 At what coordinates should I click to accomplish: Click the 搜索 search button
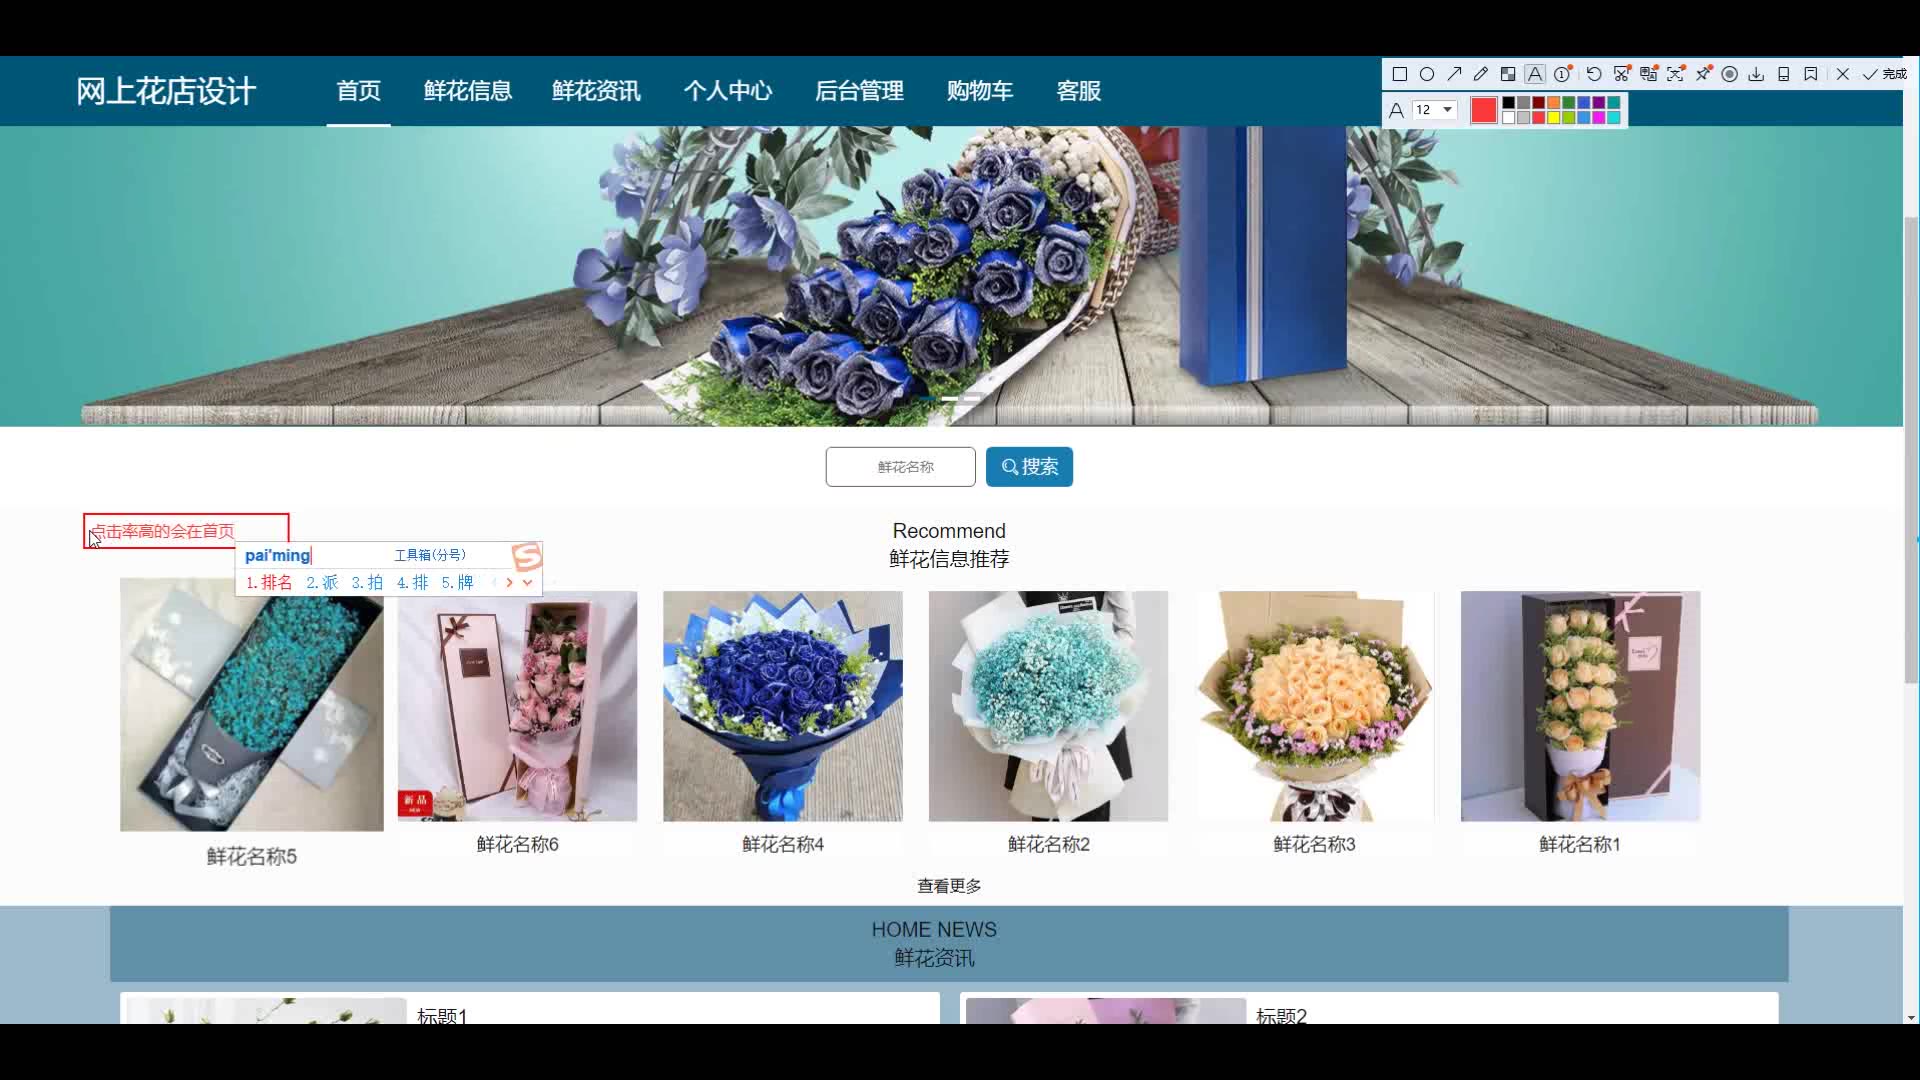pos(1029,467)
